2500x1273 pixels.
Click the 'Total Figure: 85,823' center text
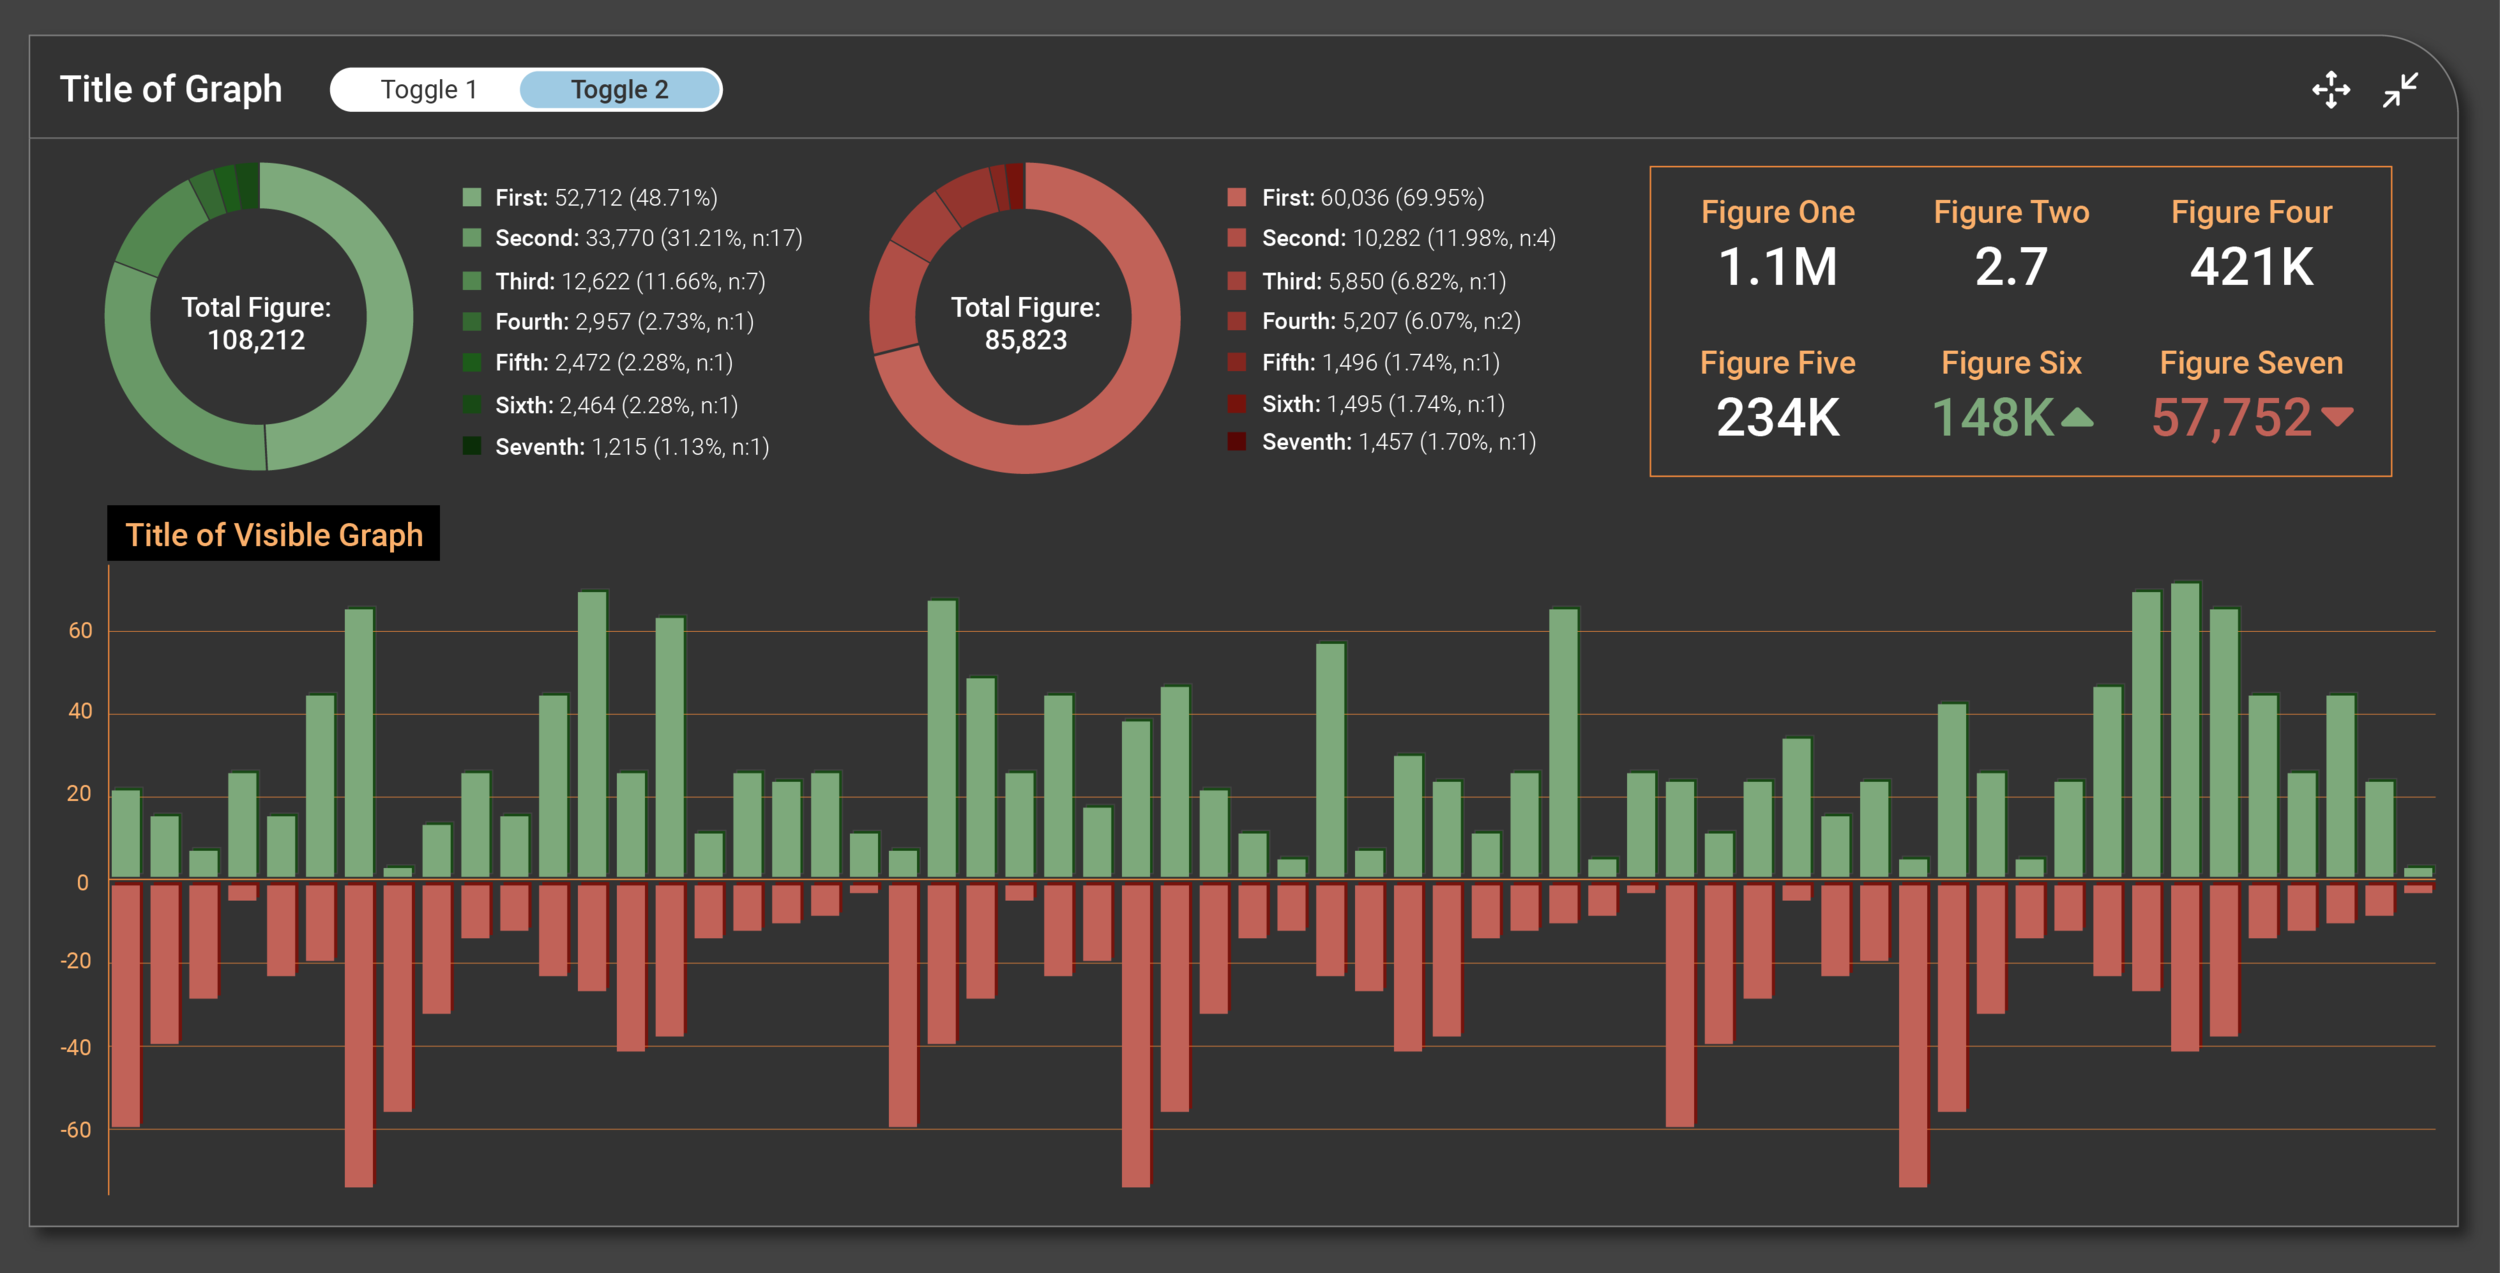(1026, 323)
